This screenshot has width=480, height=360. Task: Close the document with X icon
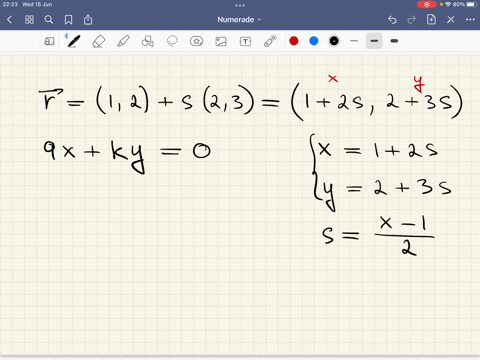pos(451,20)
